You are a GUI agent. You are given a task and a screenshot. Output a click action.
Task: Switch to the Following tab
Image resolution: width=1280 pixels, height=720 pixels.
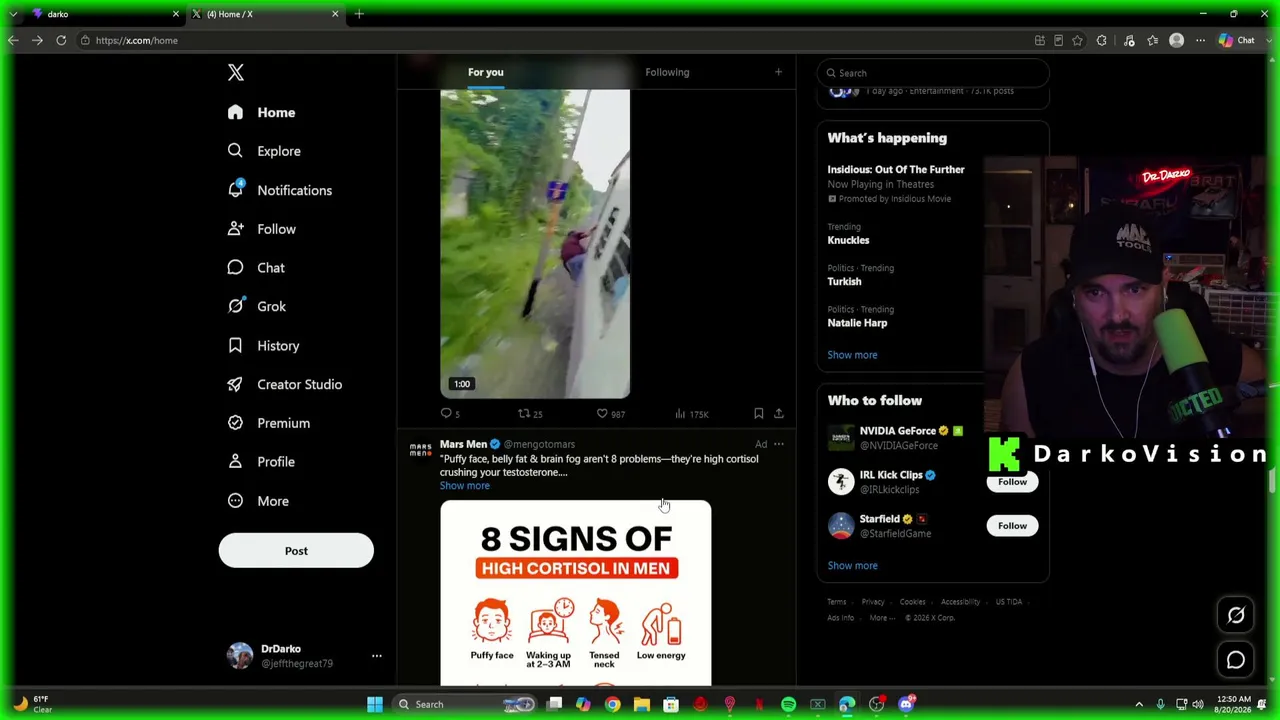667,72
